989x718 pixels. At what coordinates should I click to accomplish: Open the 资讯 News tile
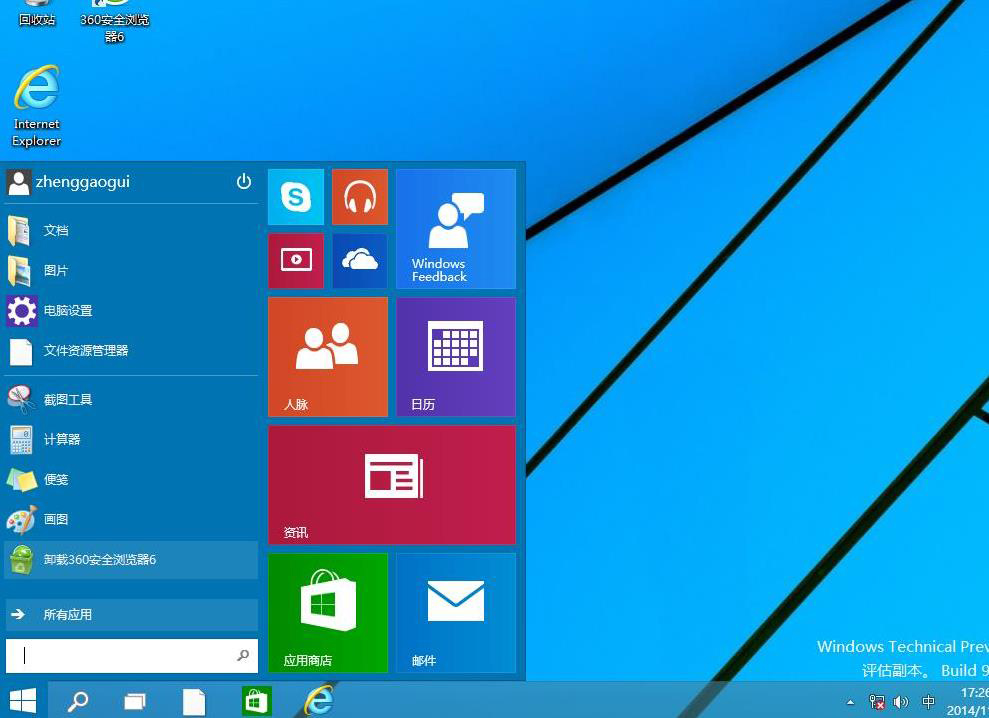(x=392, y=485)
